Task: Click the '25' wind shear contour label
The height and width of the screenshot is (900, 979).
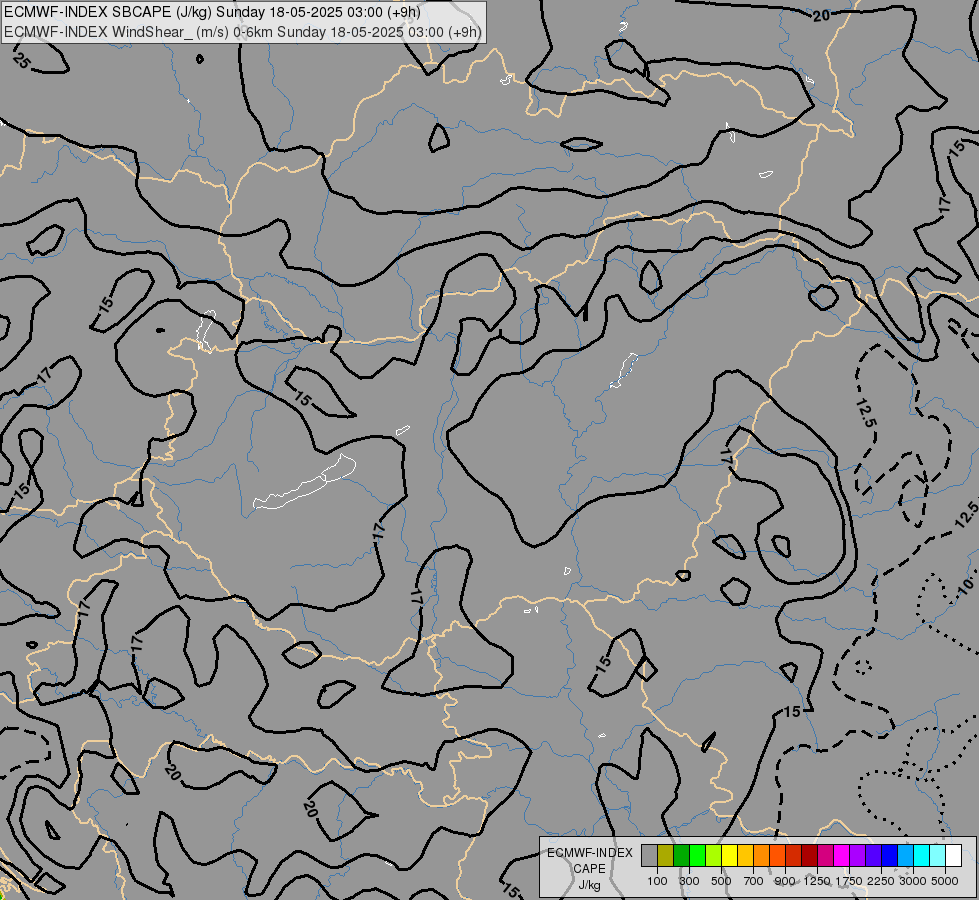Action: [21, 61]
